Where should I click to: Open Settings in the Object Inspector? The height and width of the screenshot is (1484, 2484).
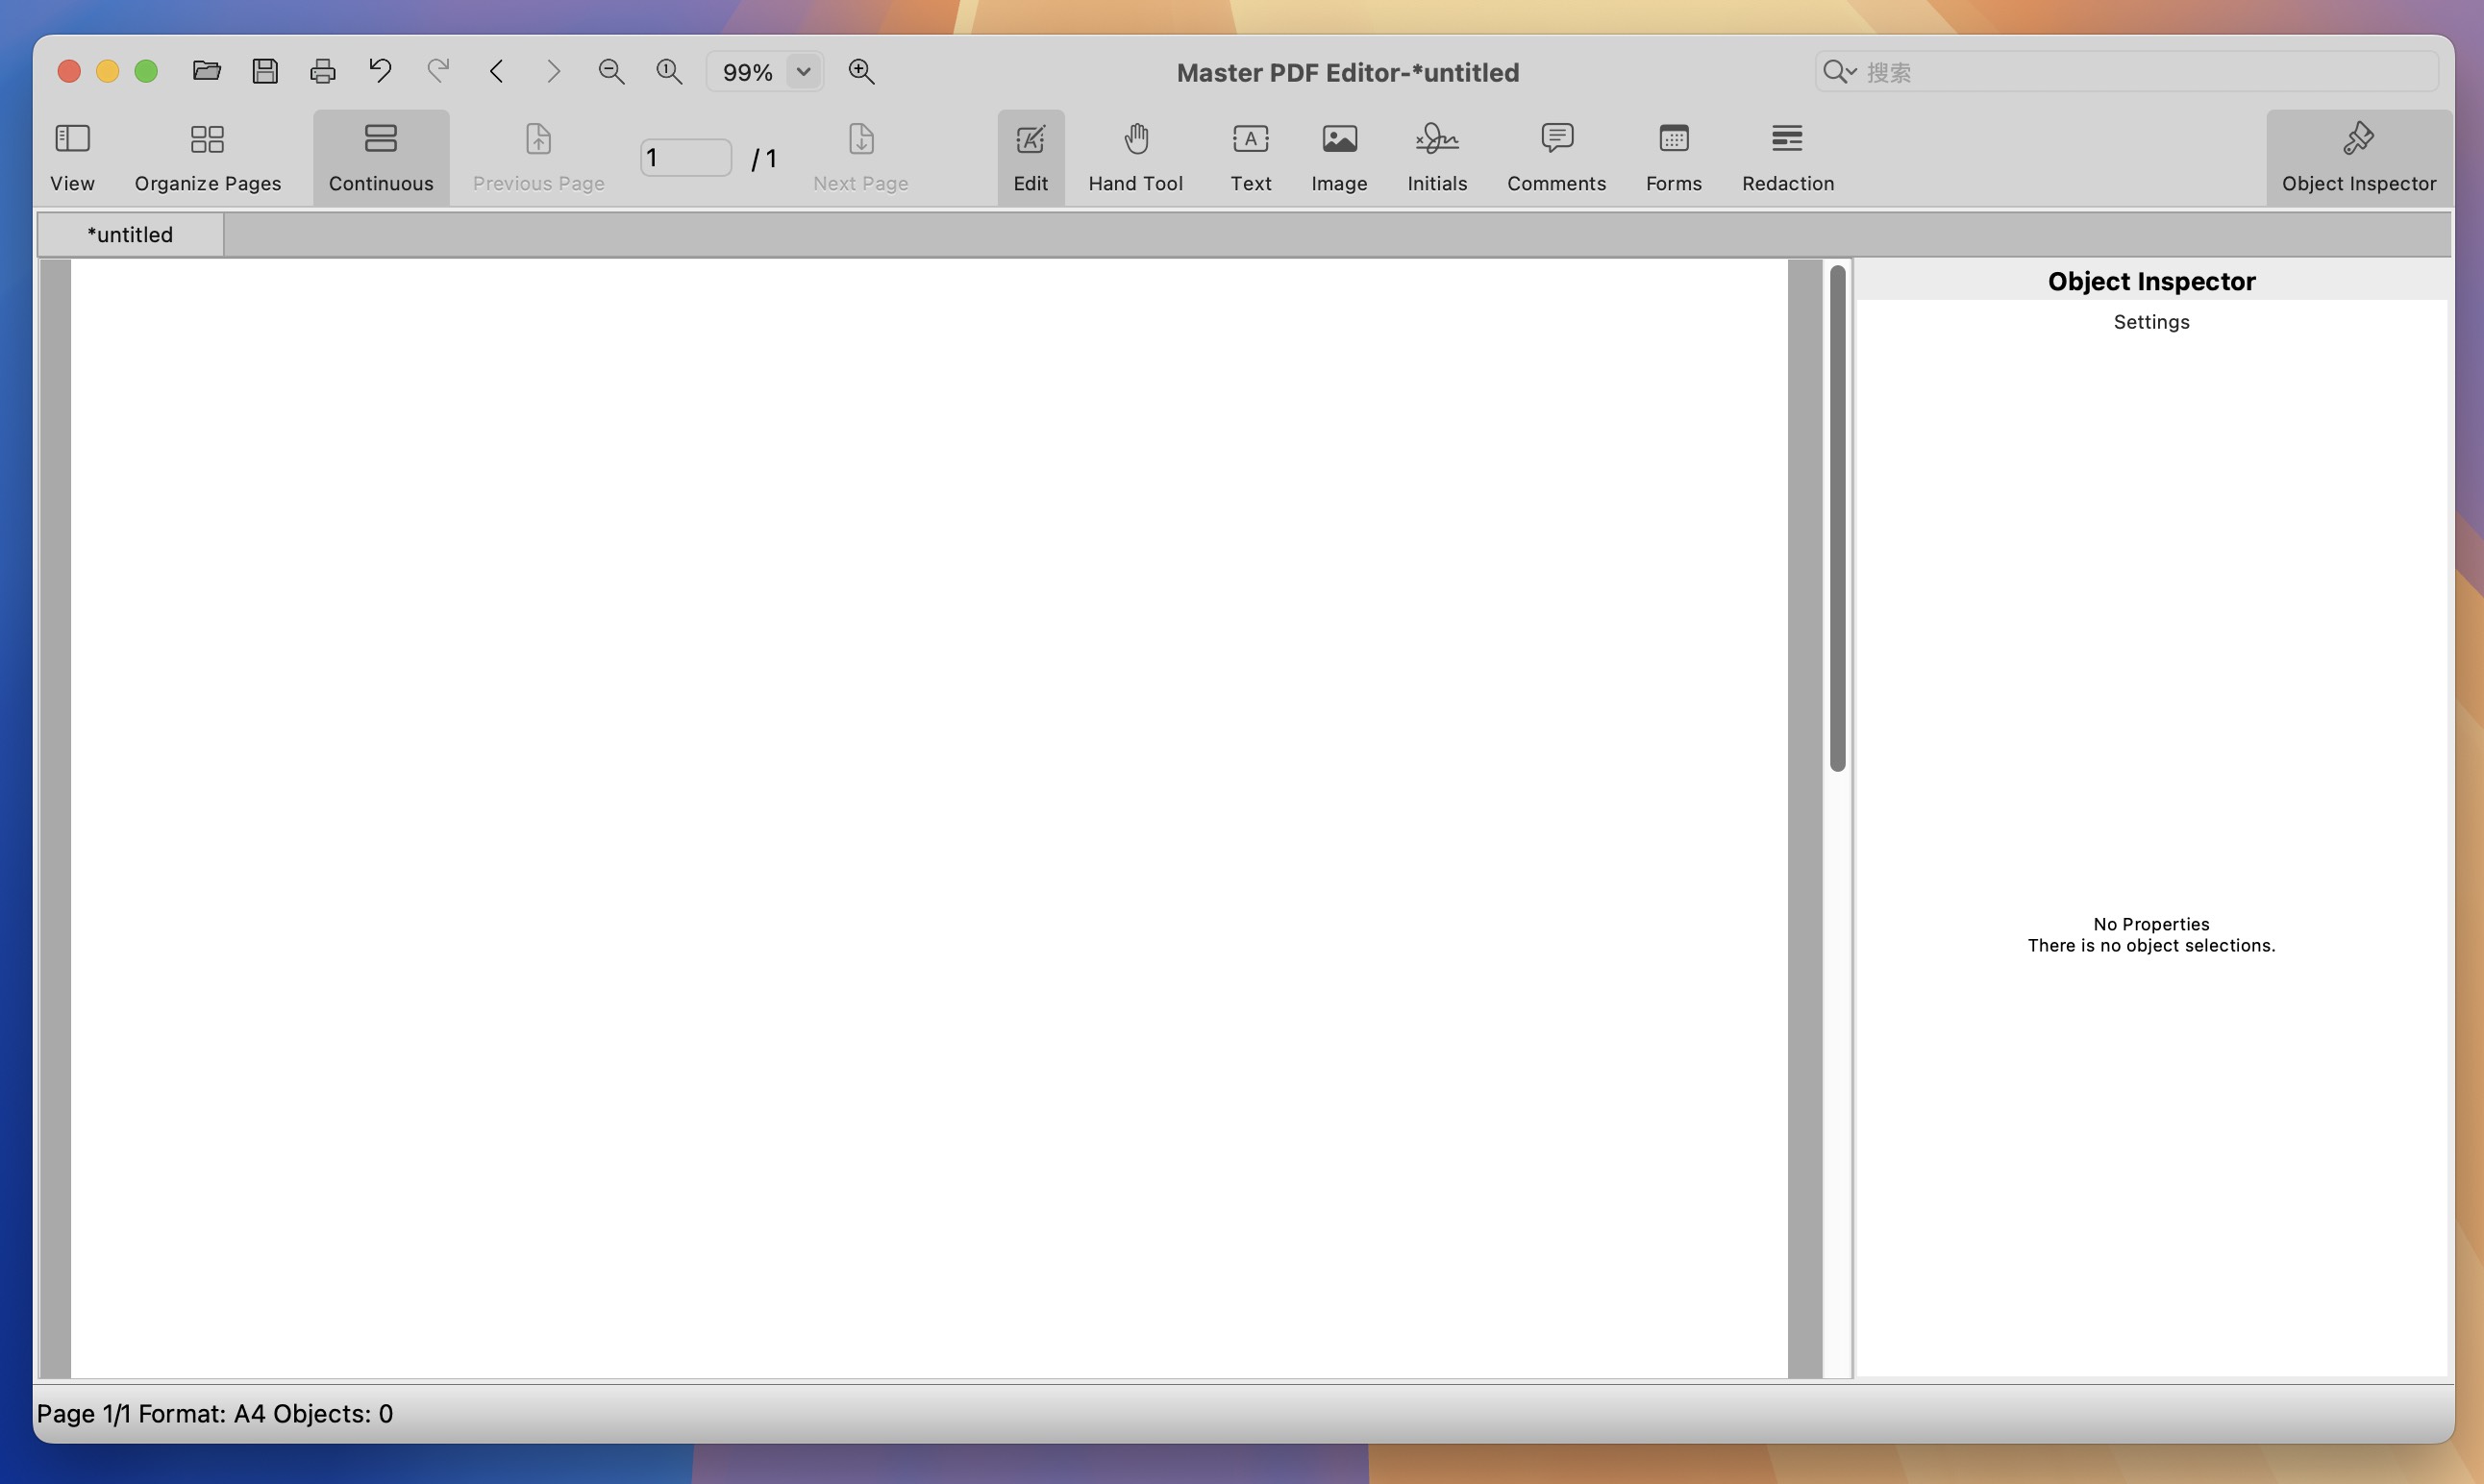2150,321
